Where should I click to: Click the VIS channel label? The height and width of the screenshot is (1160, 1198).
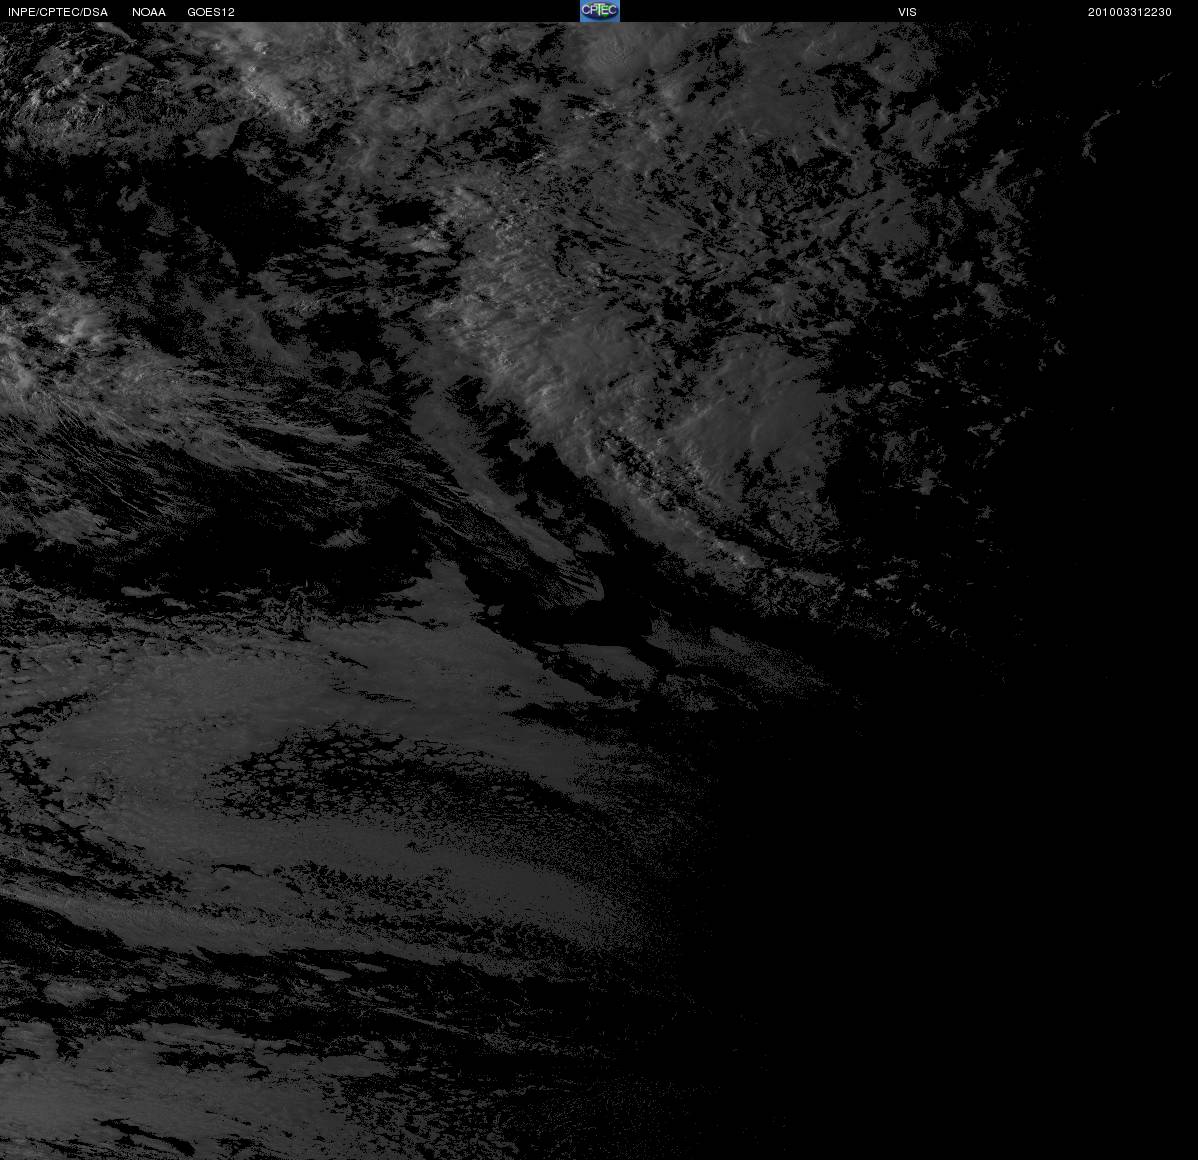pos(907,12)
